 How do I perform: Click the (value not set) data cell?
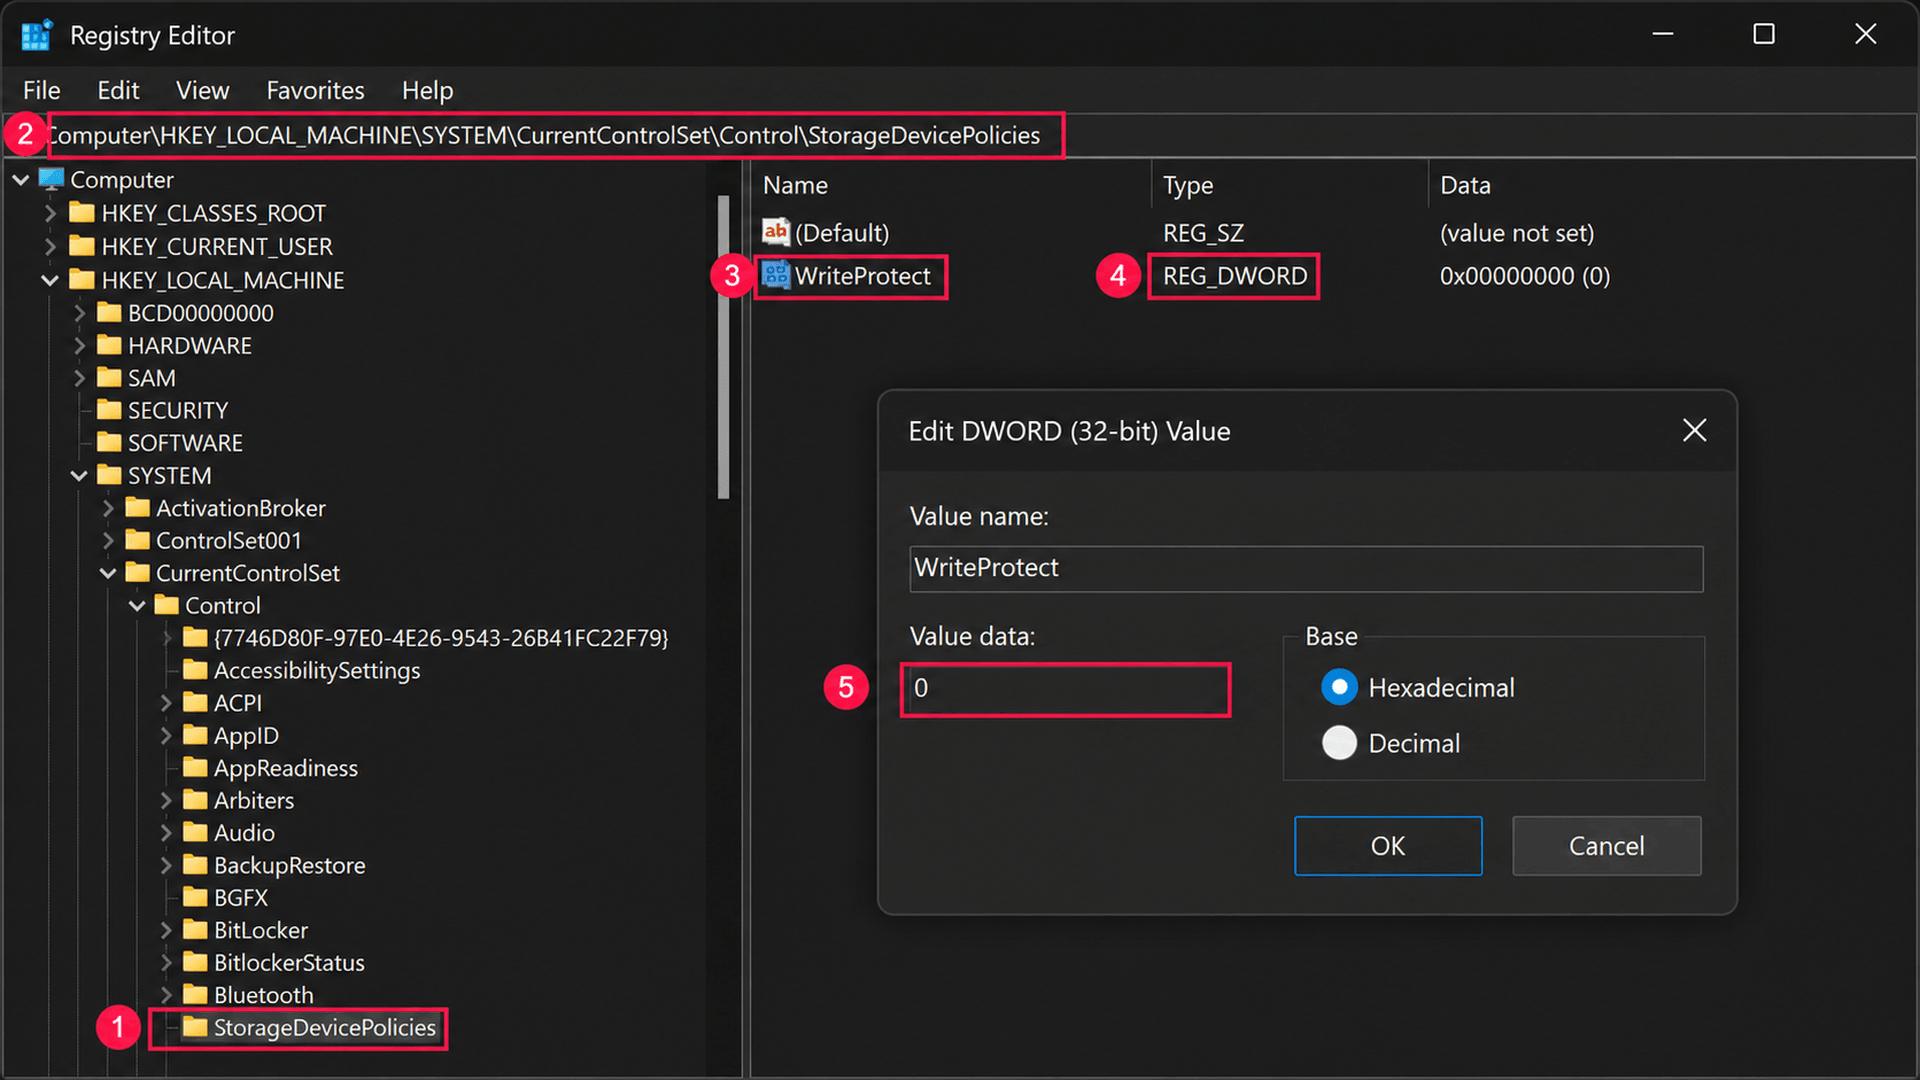[x=1517, y=233]
